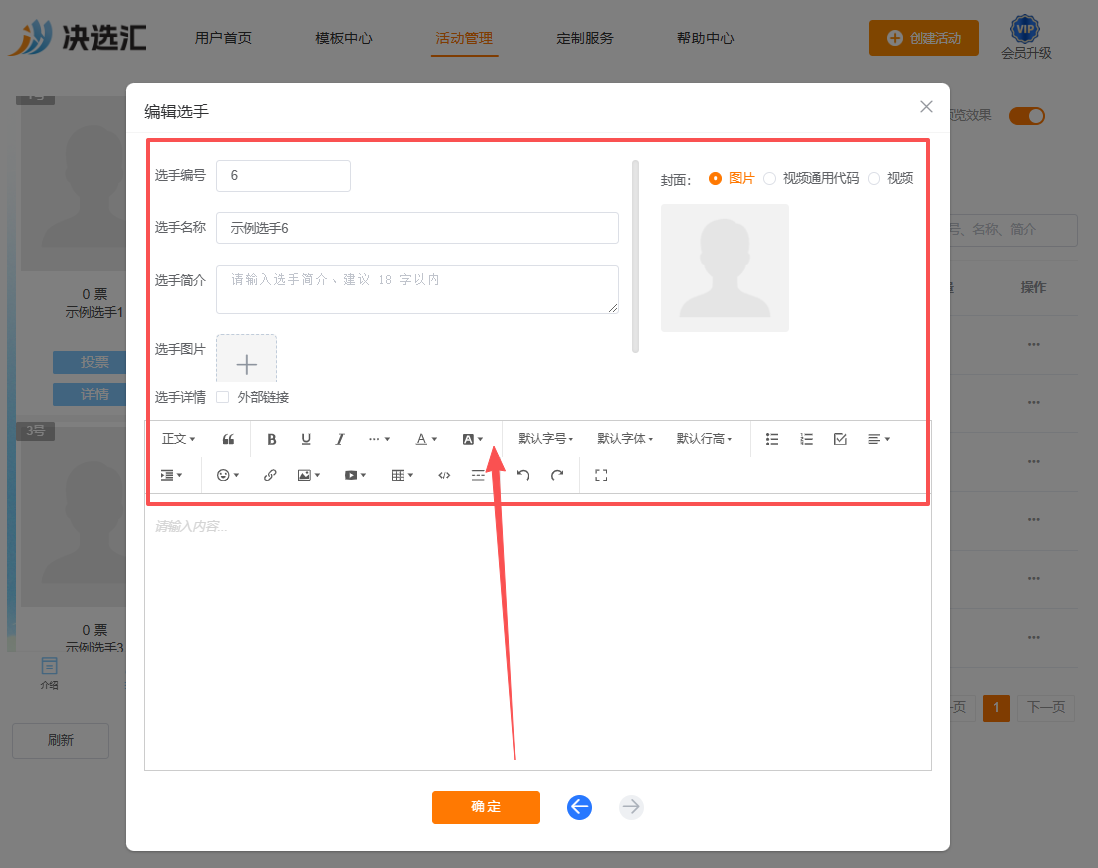The width and height of the screenshot is (1098, 868).
Task: Open the 默认字号 dropdown
Action: click(x=545, y=439)
